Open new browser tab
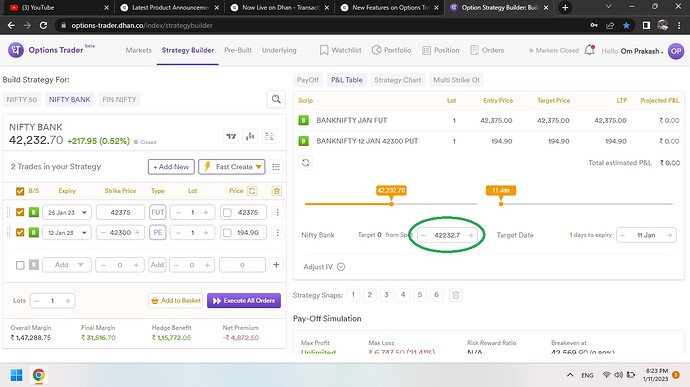This screenshot has height=387, width=690. (x=565, y=7)
